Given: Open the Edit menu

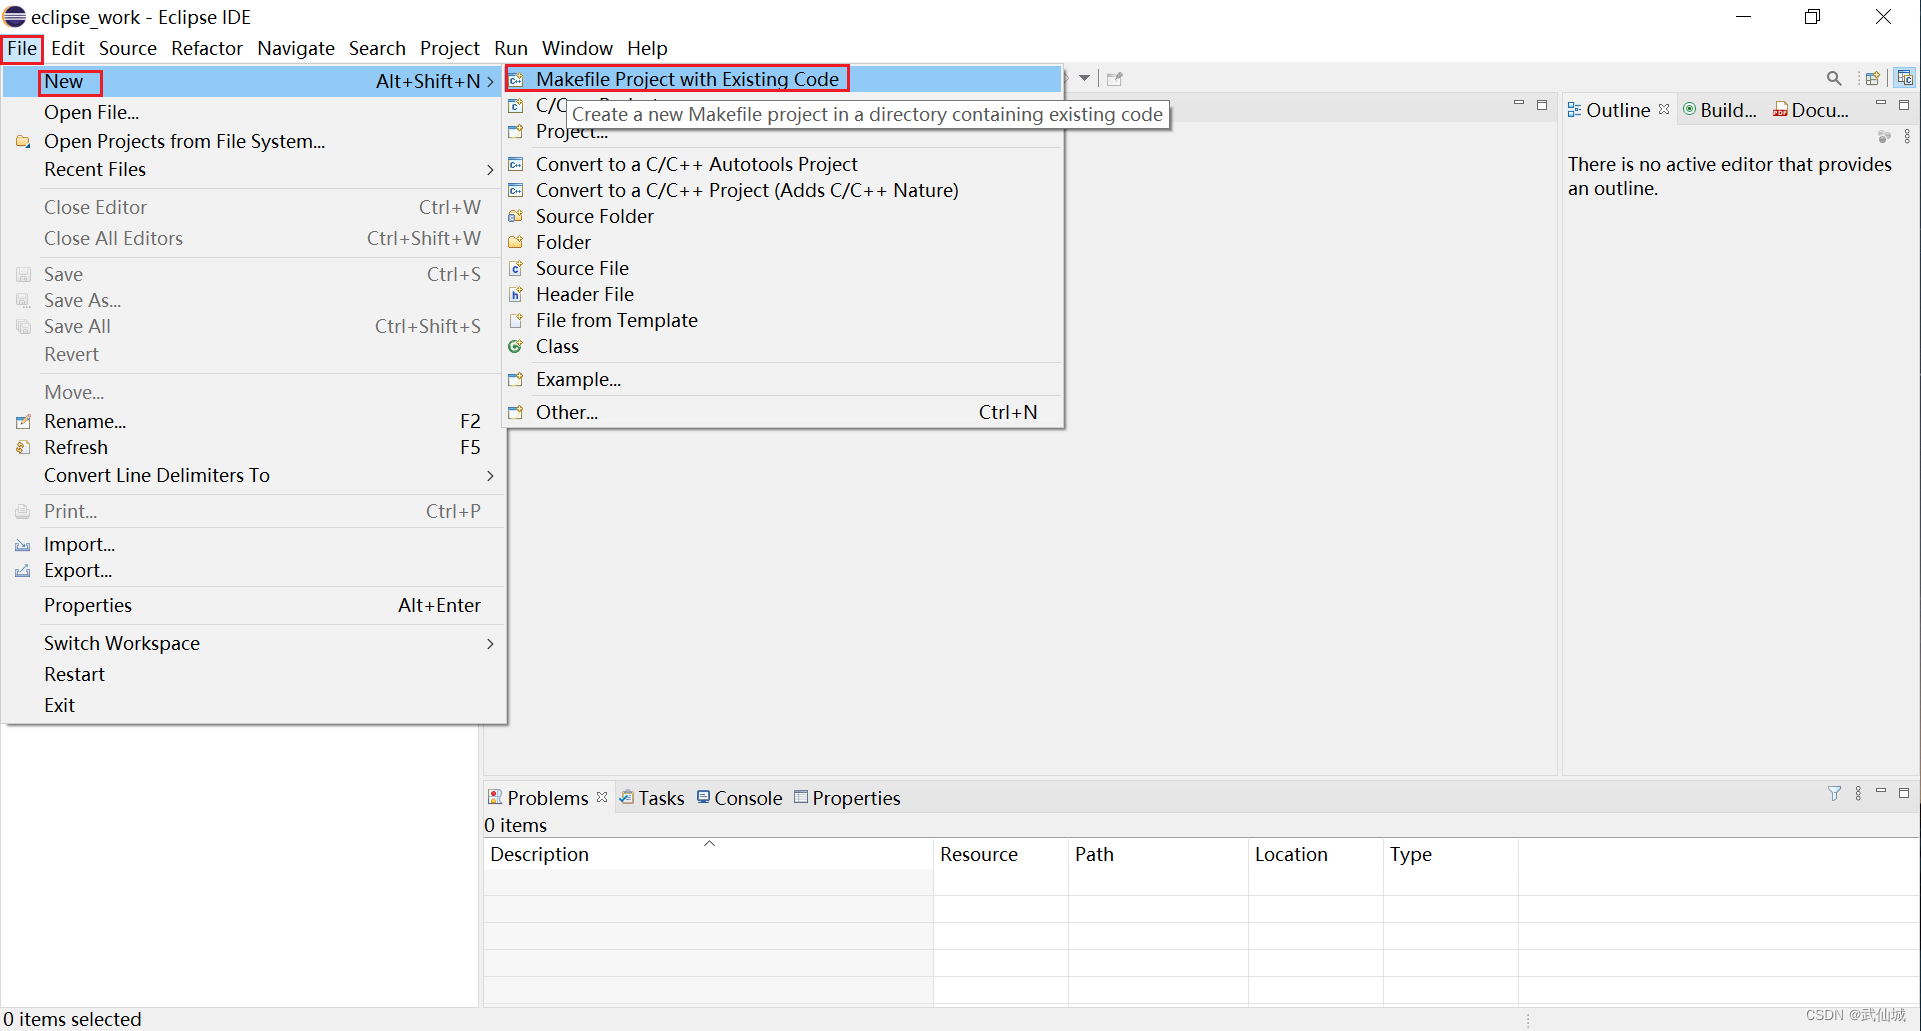Looking at the screenshot, I should [68, 48].
